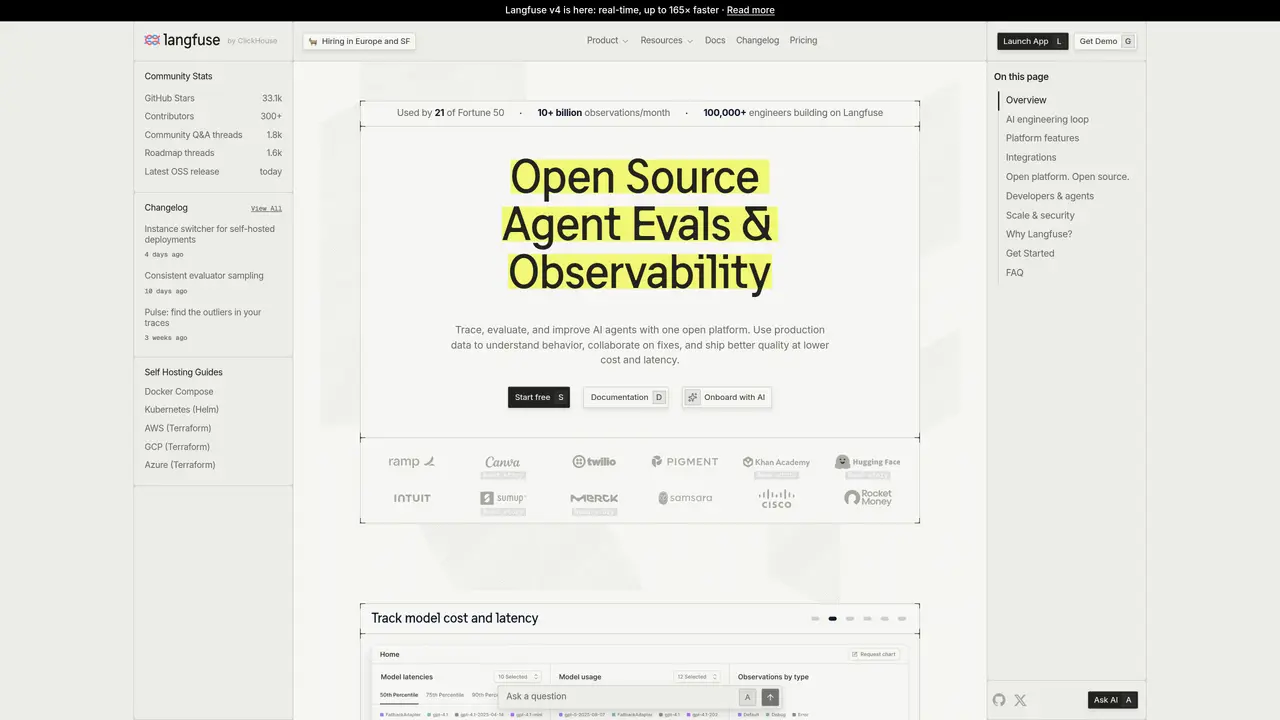Open Model latencies 10 Selected dropdown
Image resolution: width=1280 pixels, height=720 pixels.
[x=518, y=677]
